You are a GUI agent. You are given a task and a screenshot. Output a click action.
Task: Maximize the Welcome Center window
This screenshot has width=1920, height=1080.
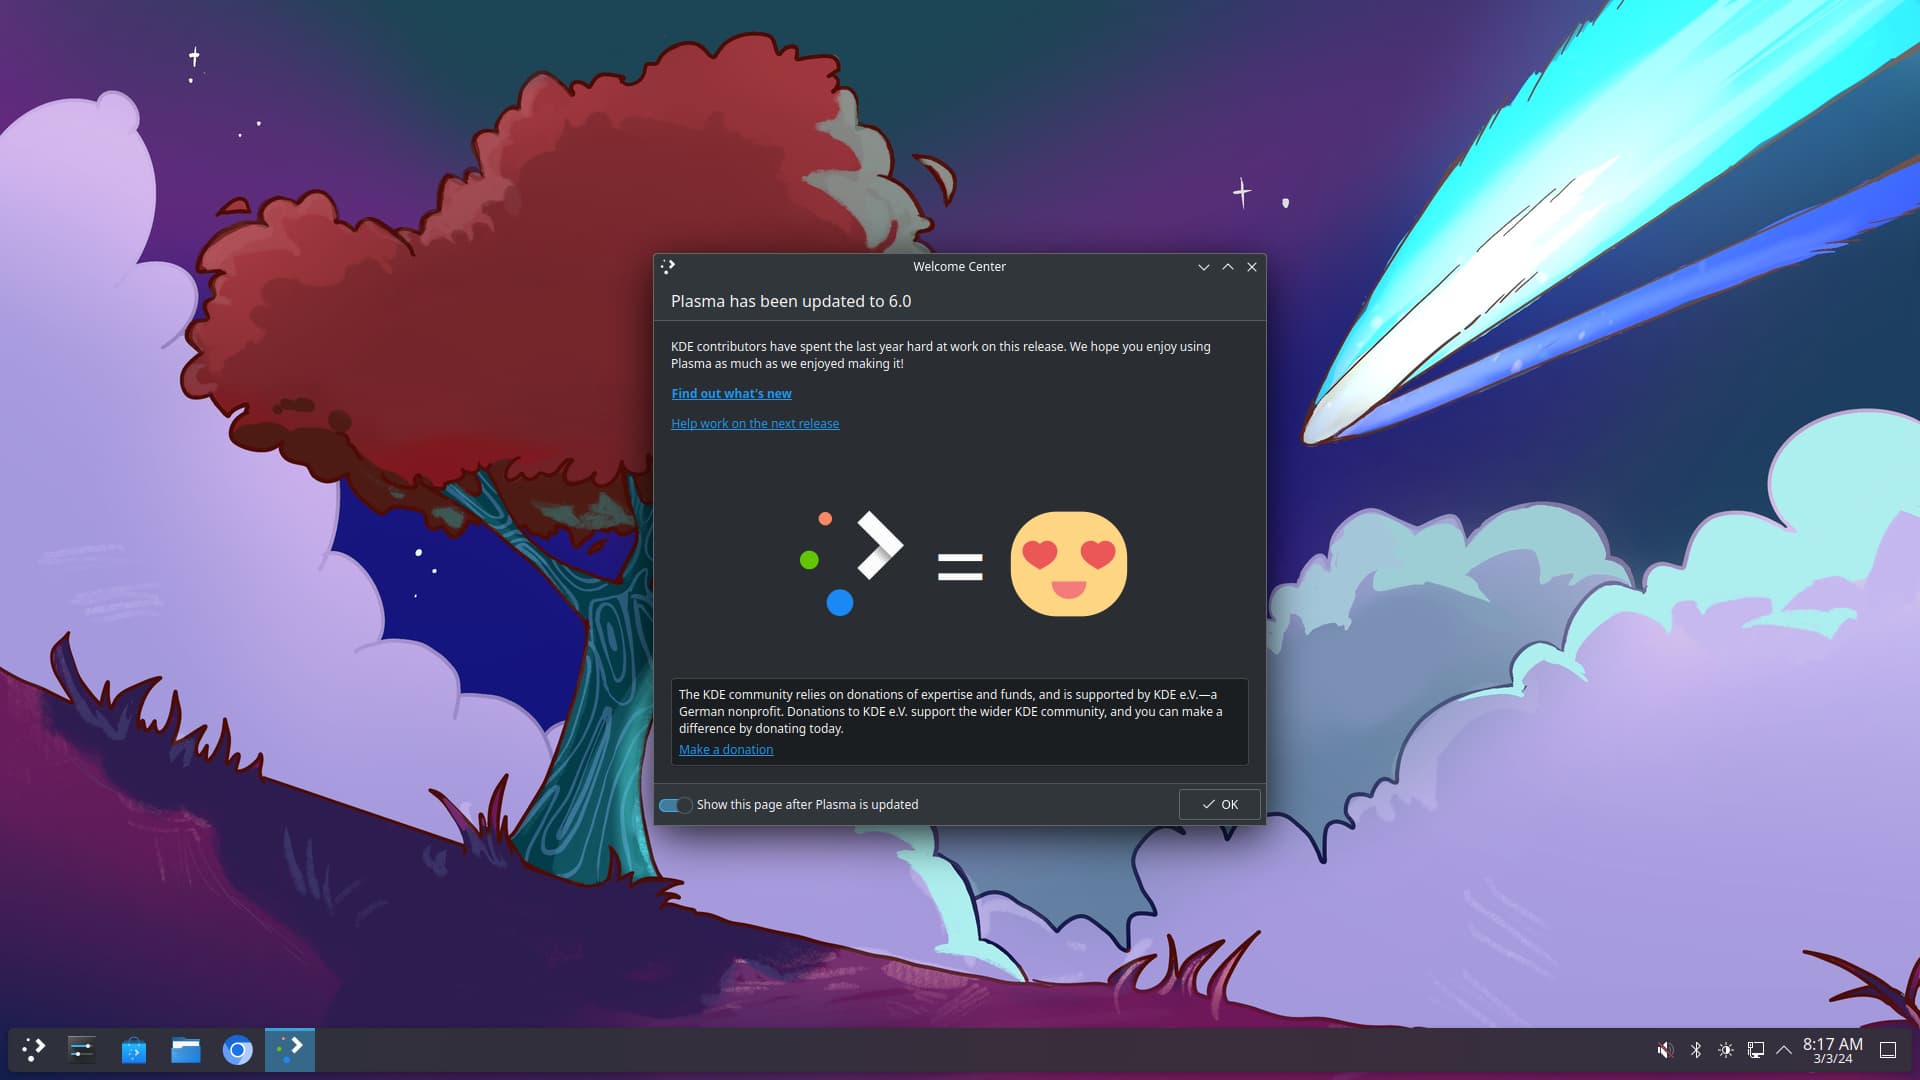coord(1228,267)
